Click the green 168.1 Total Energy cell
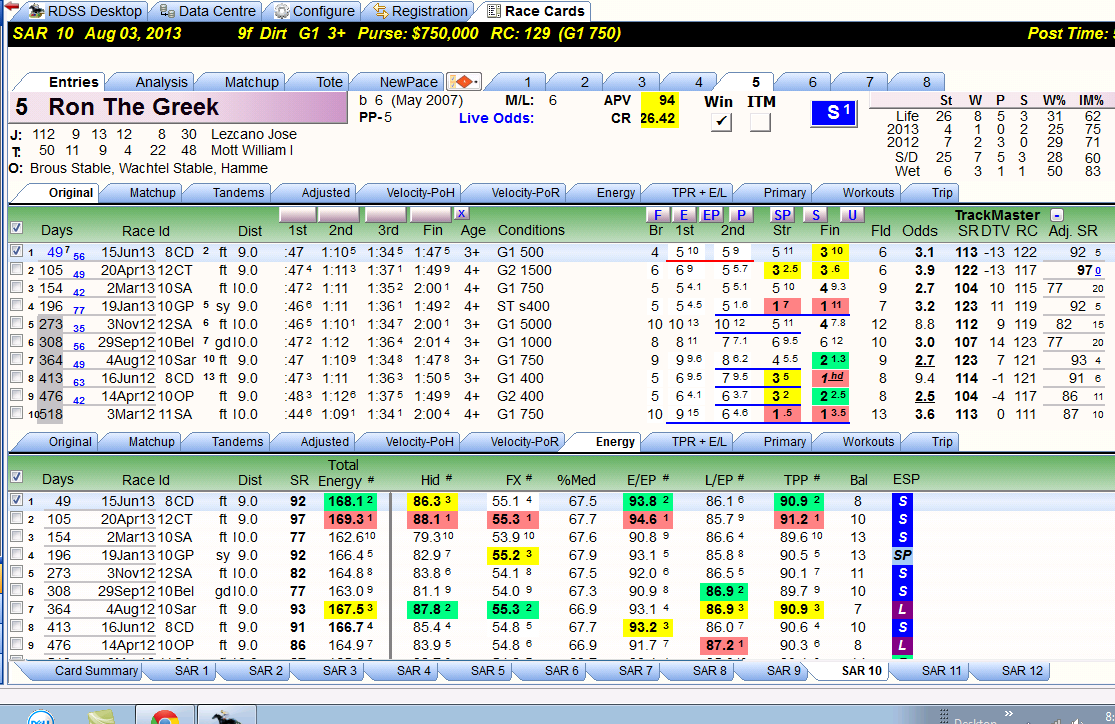Viewport: 1115px width, 724px height. point(350,501)
